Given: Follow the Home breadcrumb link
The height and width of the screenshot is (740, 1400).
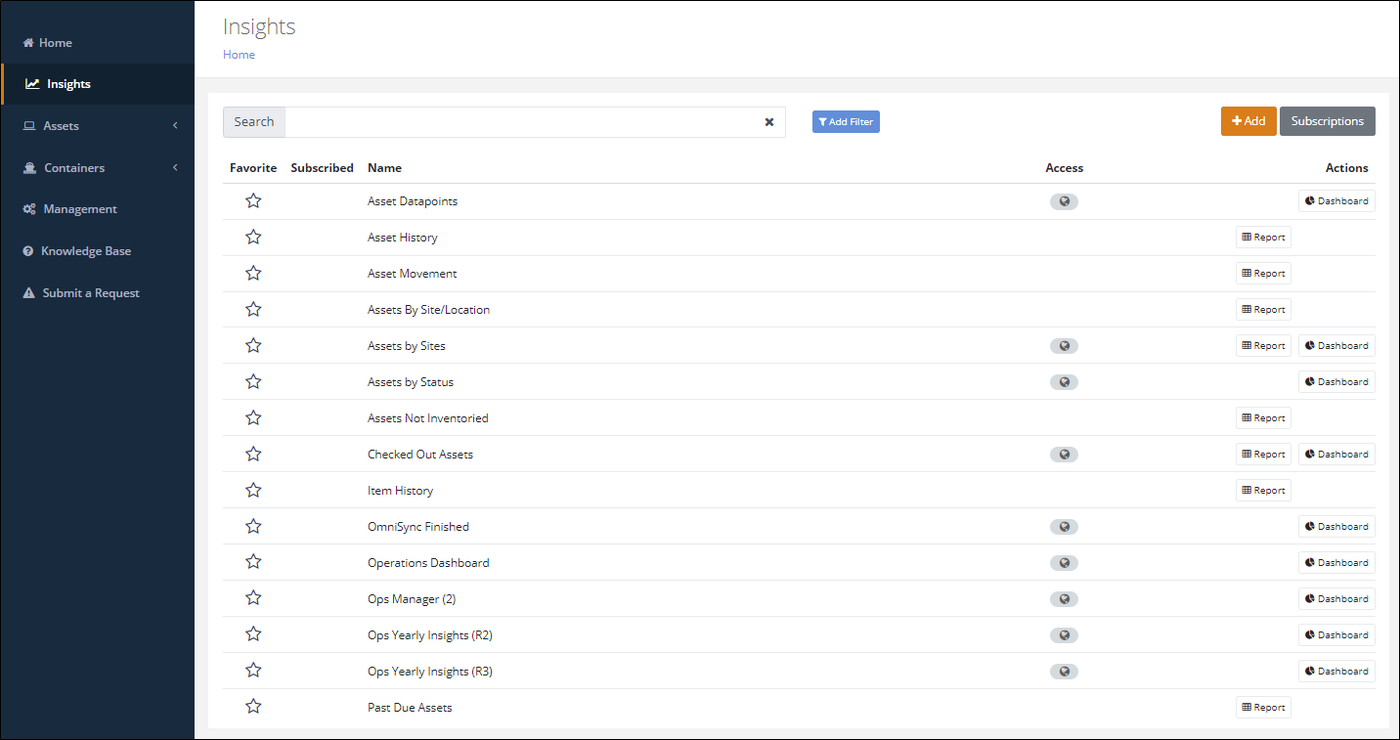Looking at the screenshot, I should click(x=239, y=55).
